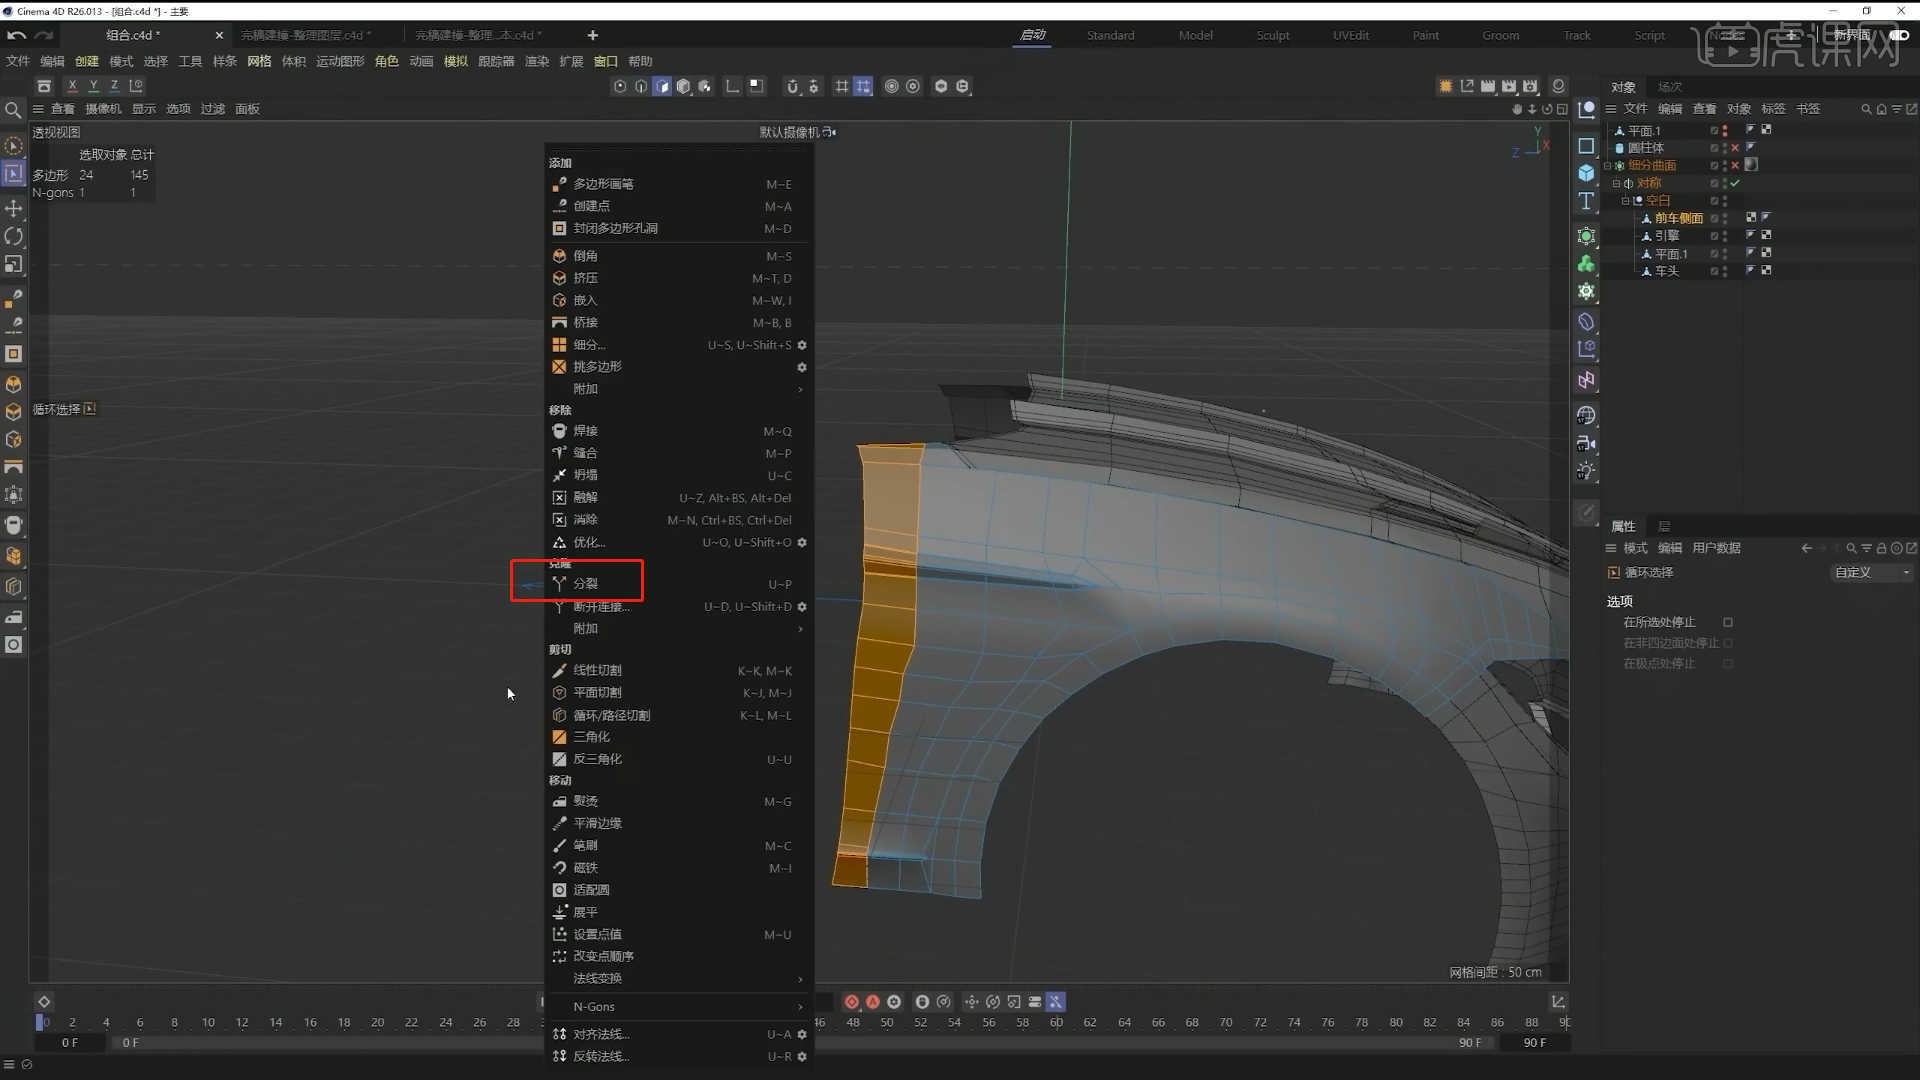
Task: Choose Extrude (挤压) in the popup menu
Action: click(x=680, y=278)
